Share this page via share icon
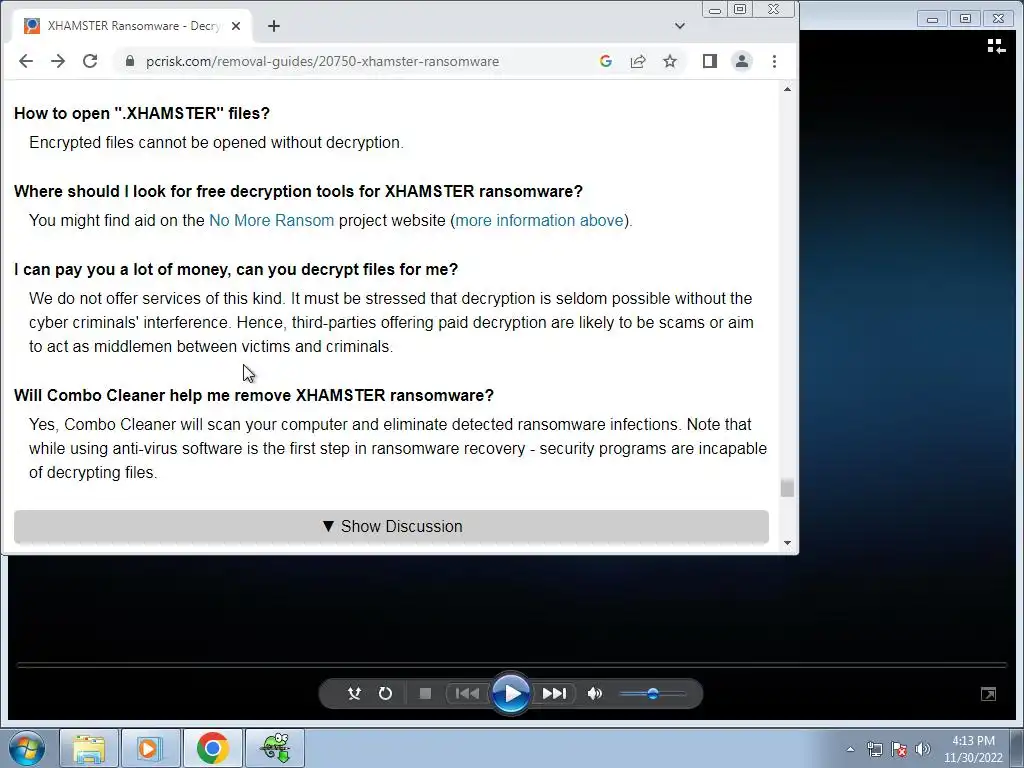Screen dimensions: 1024x768 638,61
